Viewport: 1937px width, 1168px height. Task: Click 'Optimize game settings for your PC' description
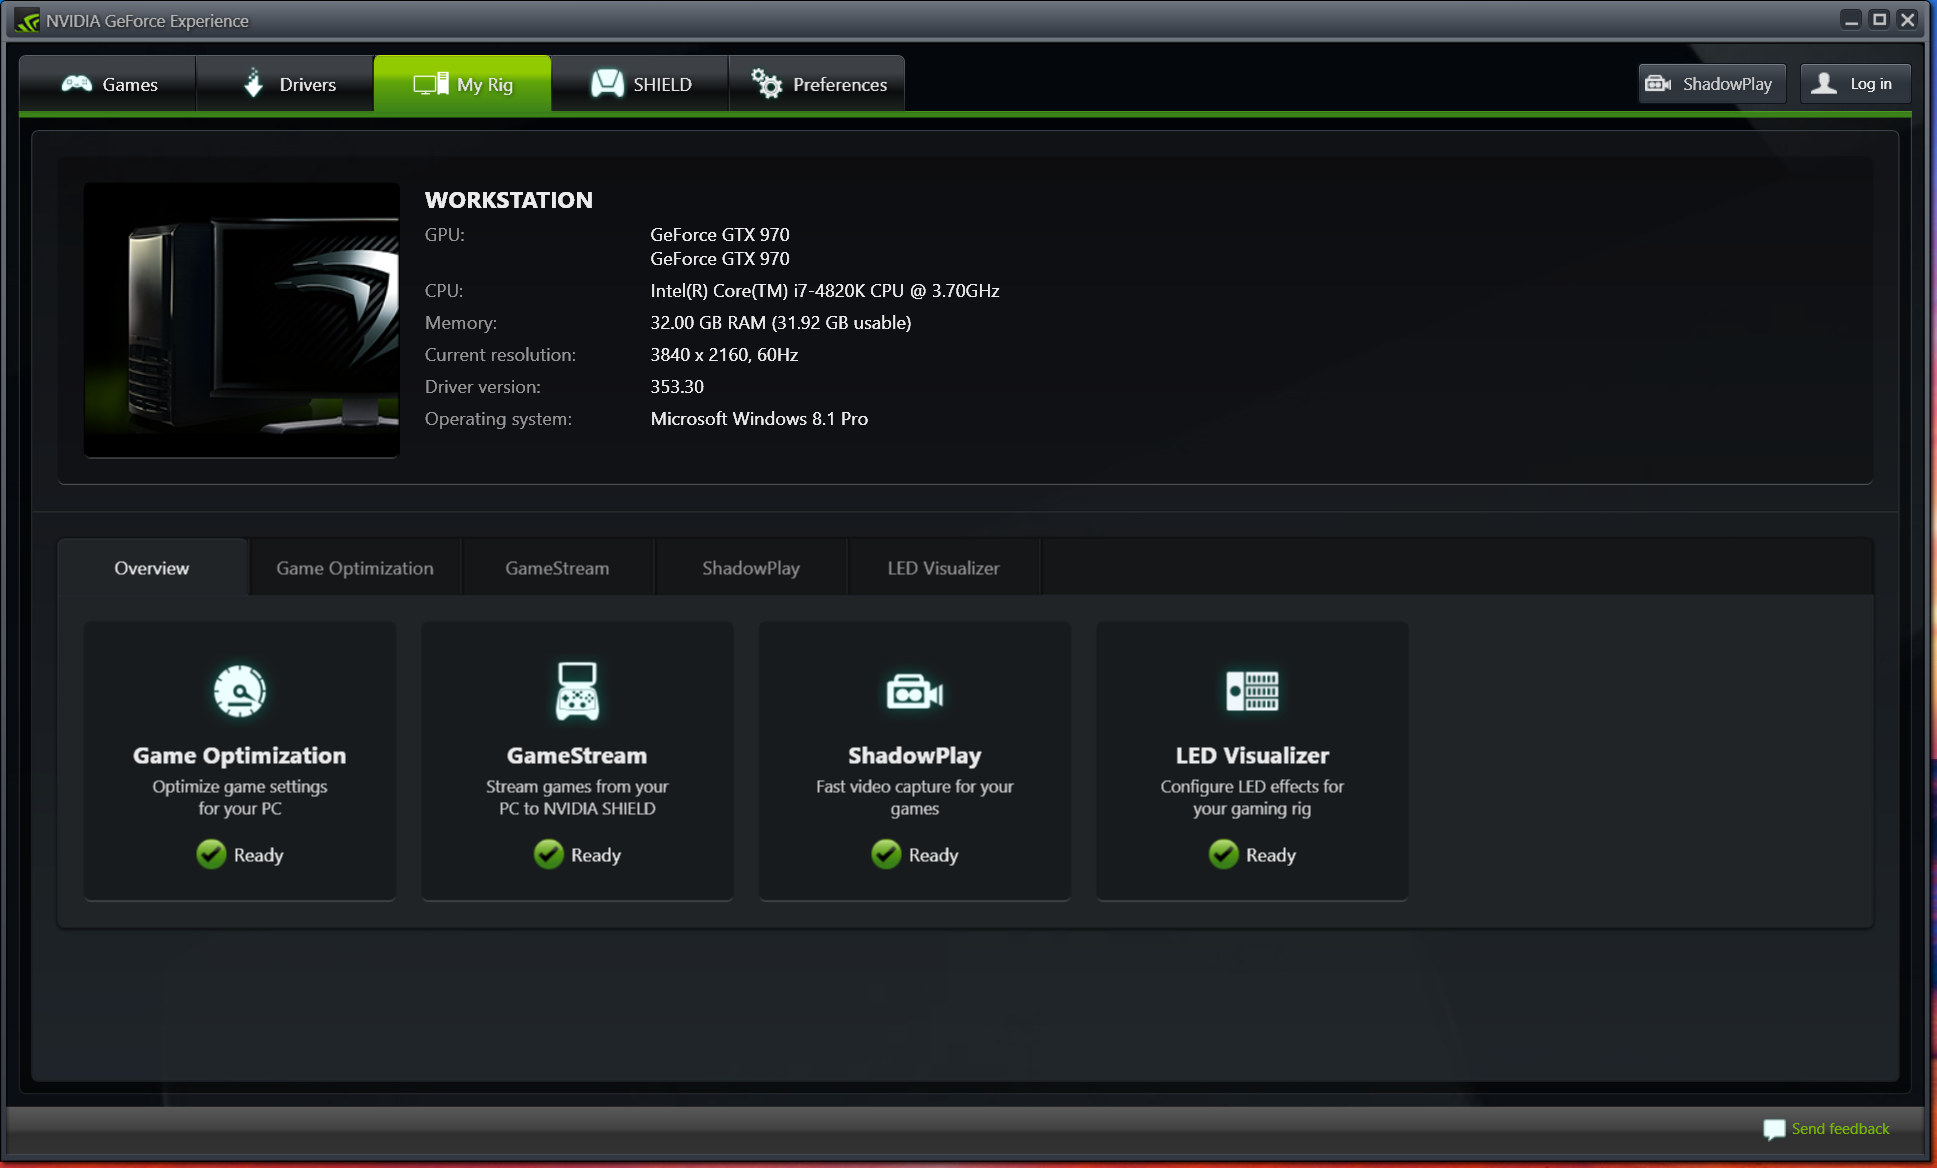coord(240,798)
